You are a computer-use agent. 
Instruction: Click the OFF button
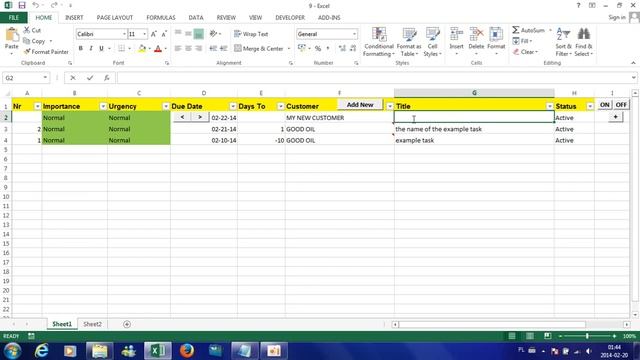click(621, 105)
